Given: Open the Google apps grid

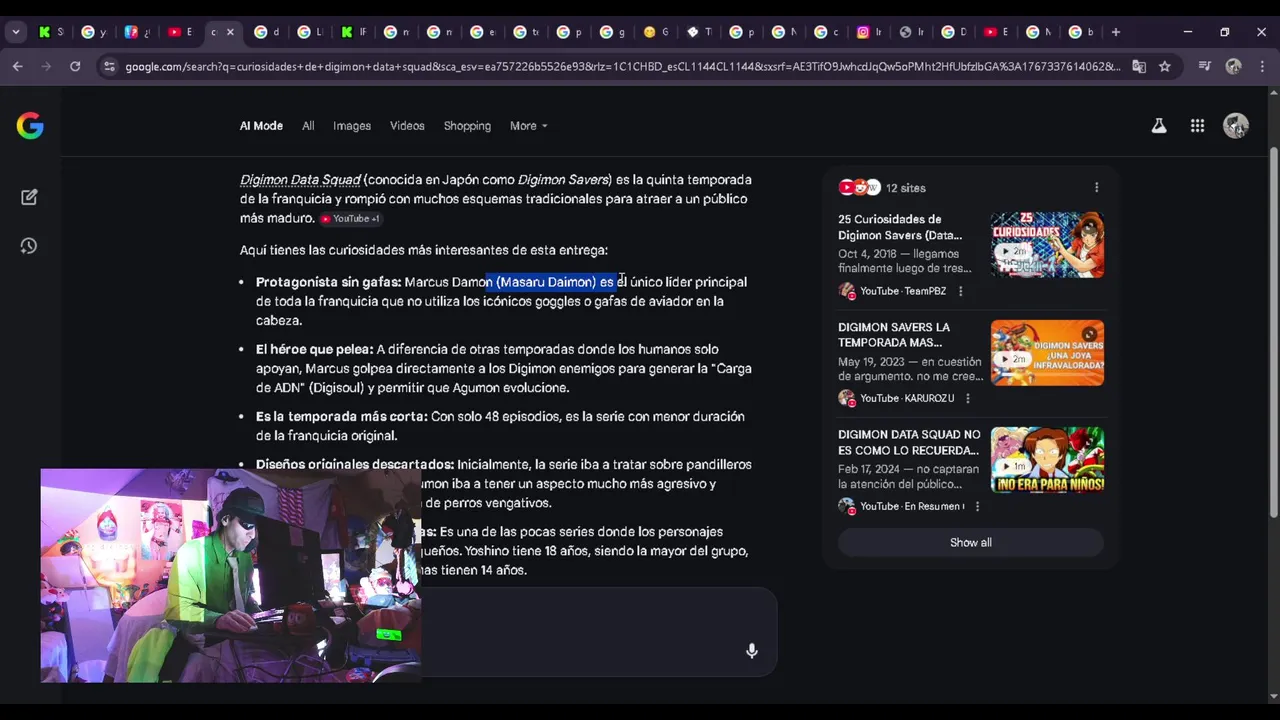Looking at the screenshot, I should [x=1197, y=126].
